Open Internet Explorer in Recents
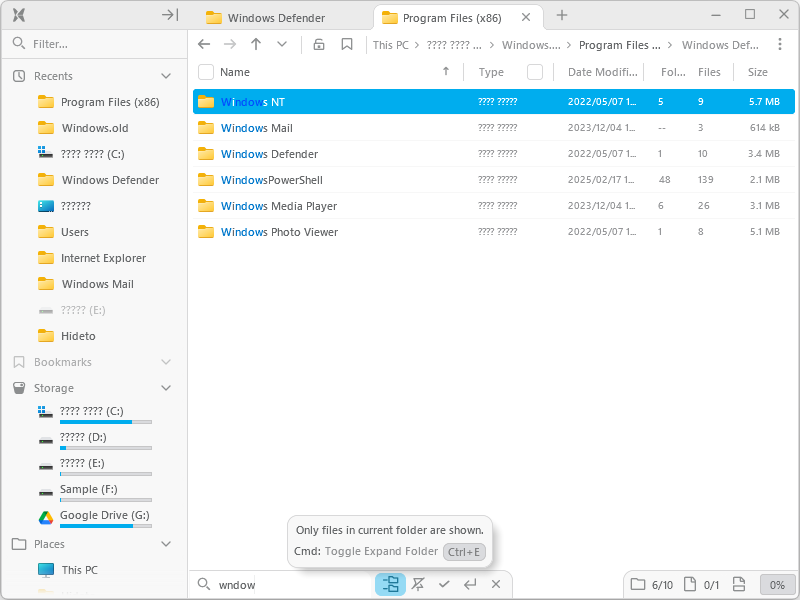The image size is (800, 600). (x=92, y=258)
